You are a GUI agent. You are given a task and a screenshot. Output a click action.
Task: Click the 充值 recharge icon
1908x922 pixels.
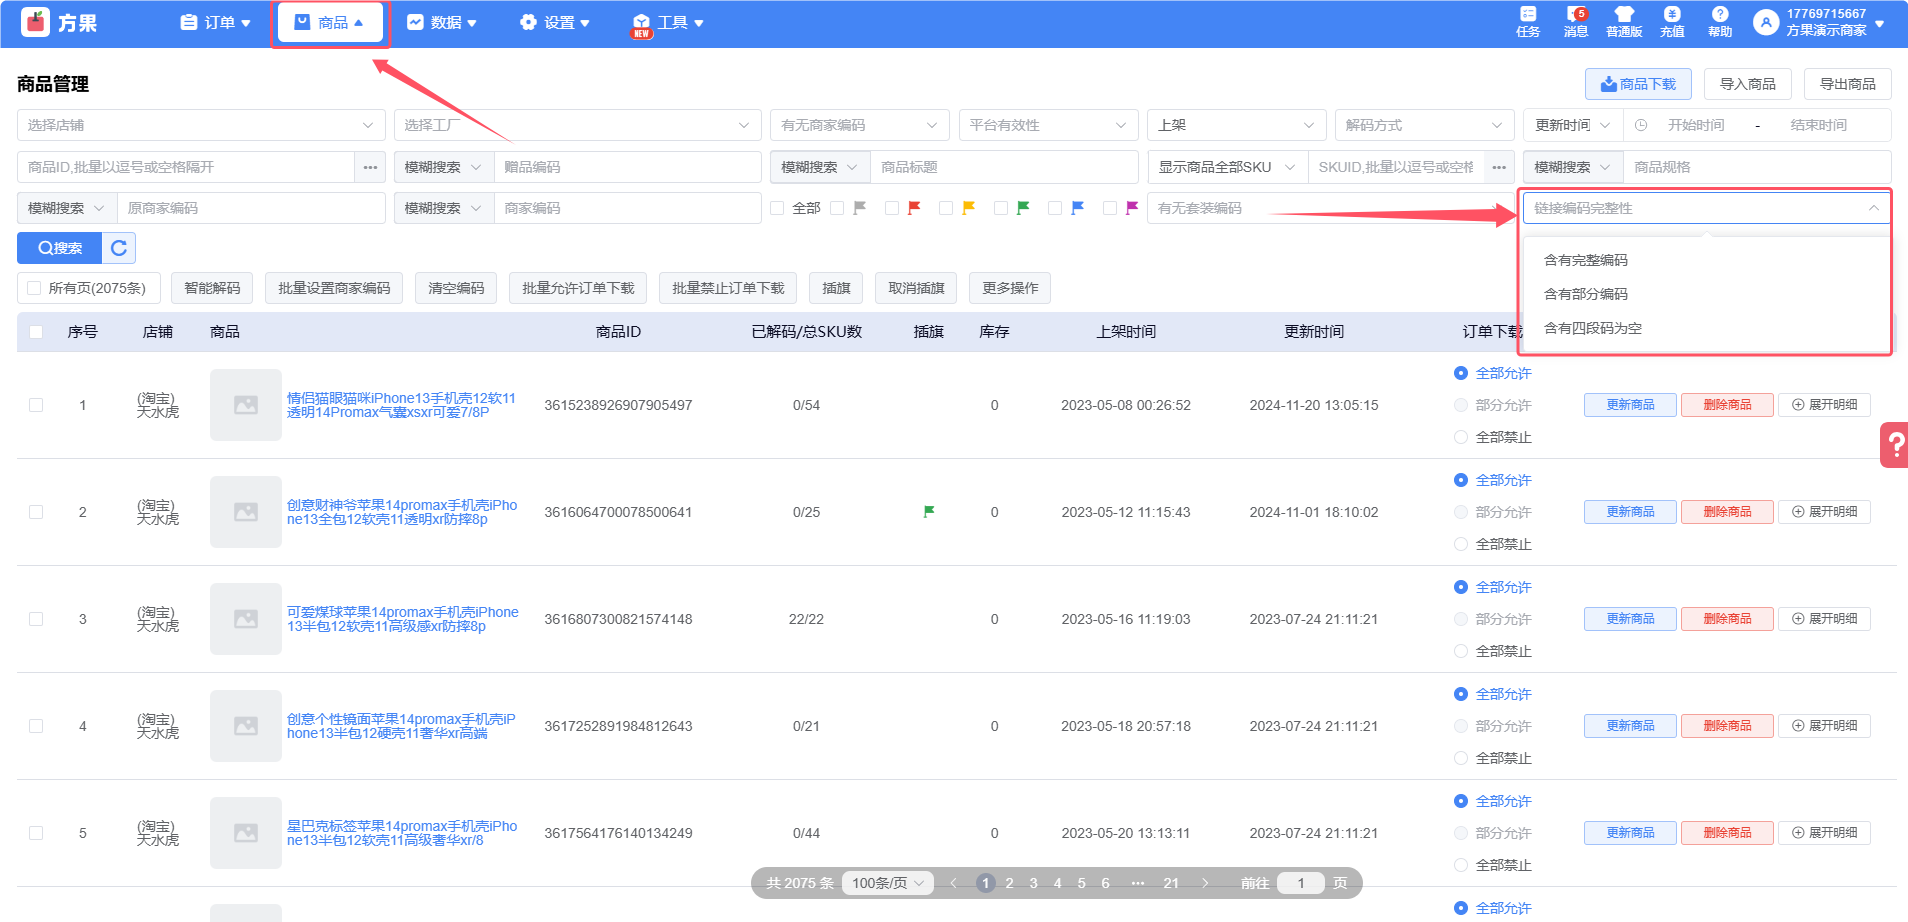(1672, 21)
